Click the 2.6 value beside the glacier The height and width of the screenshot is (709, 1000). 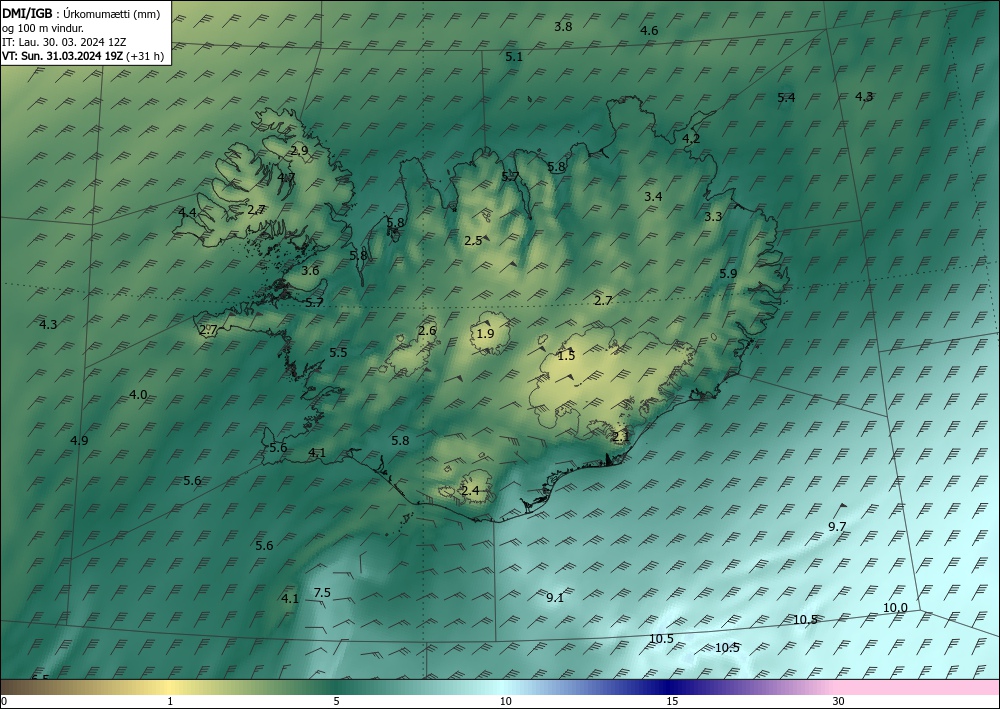[x=427, y=331]
